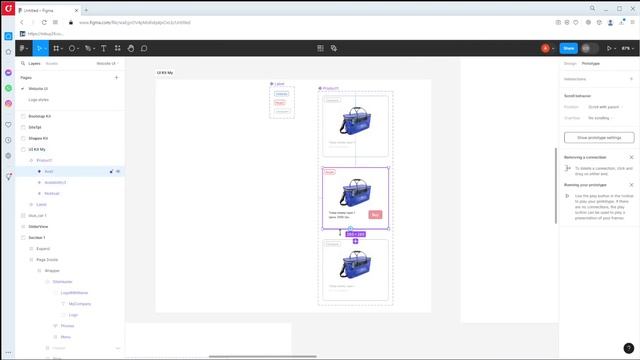Select the Logo styles page
Screen dimensions: 640x360
[38, 100]
